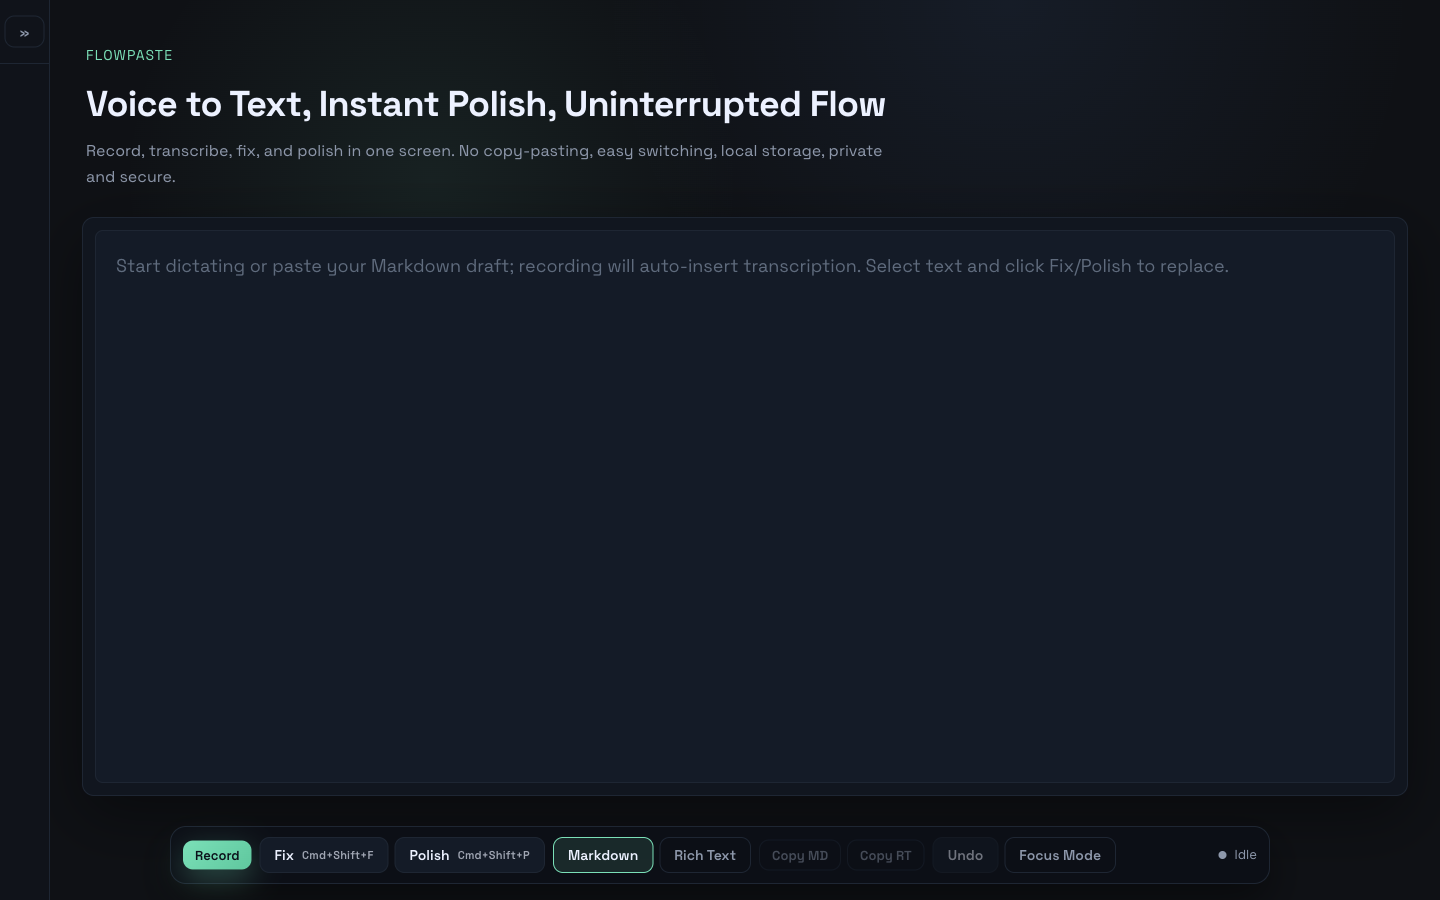The image size is (1440, 900).
Task: Switch to Rich Text mode
Action: [705, 855]
